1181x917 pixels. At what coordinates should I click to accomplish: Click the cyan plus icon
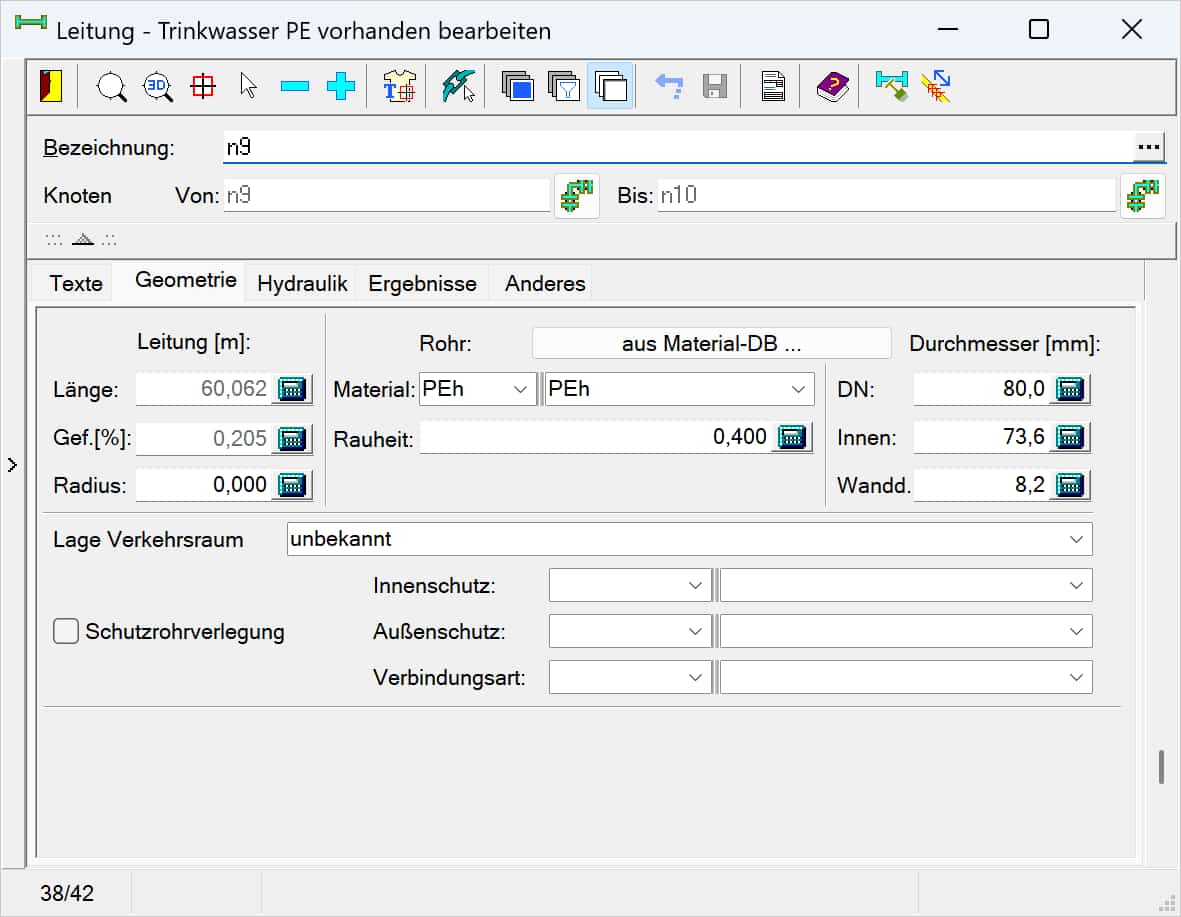tap(341, 87)
